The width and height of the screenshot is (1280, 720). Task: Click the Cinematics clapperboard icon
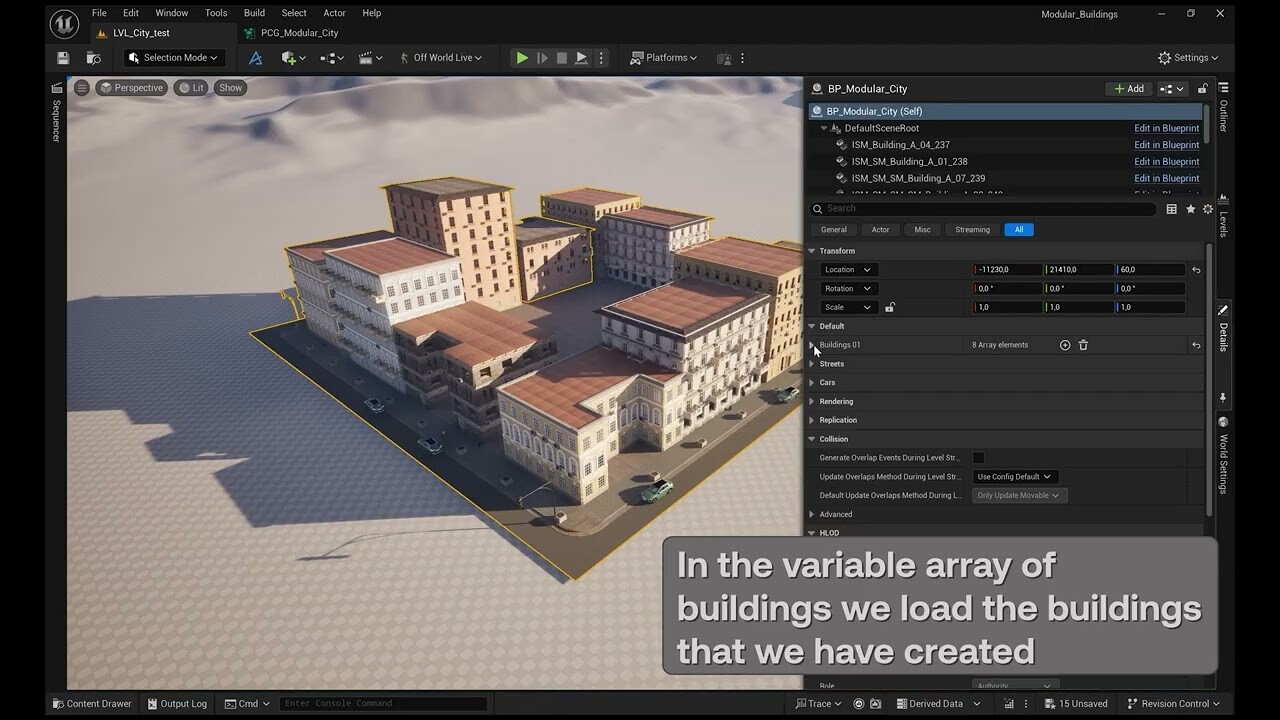[x=368, y=57]
